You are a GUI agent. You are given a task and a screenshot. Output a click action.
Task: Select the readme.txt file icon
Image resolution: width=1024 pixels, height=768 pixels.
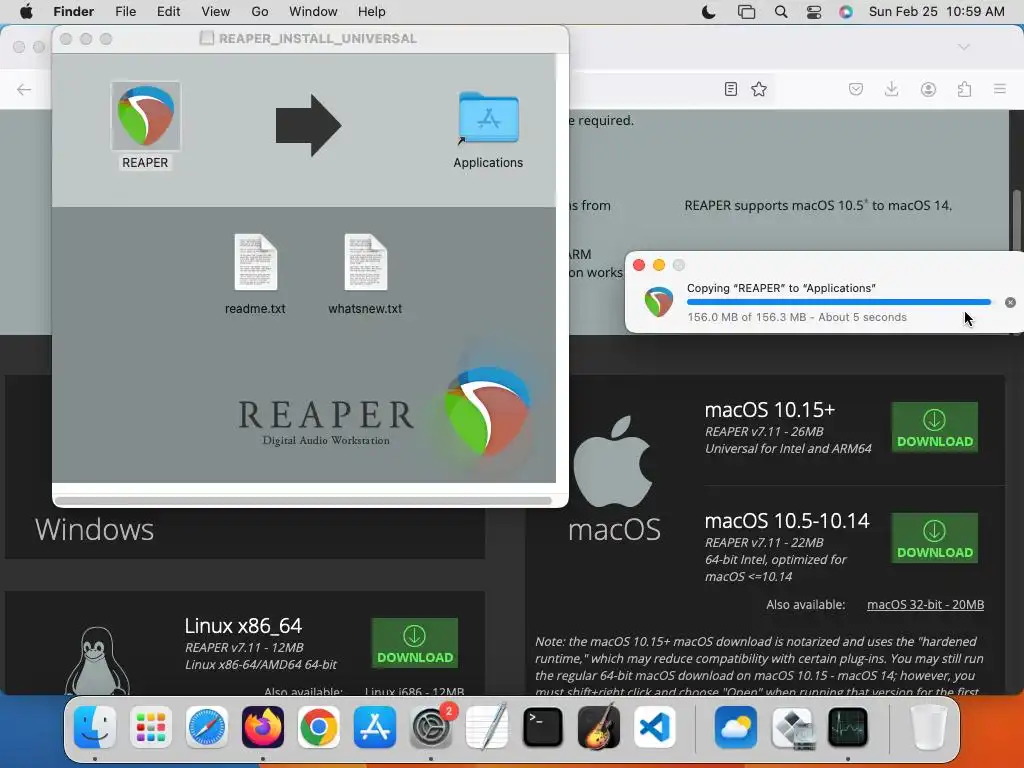(255, 262)
